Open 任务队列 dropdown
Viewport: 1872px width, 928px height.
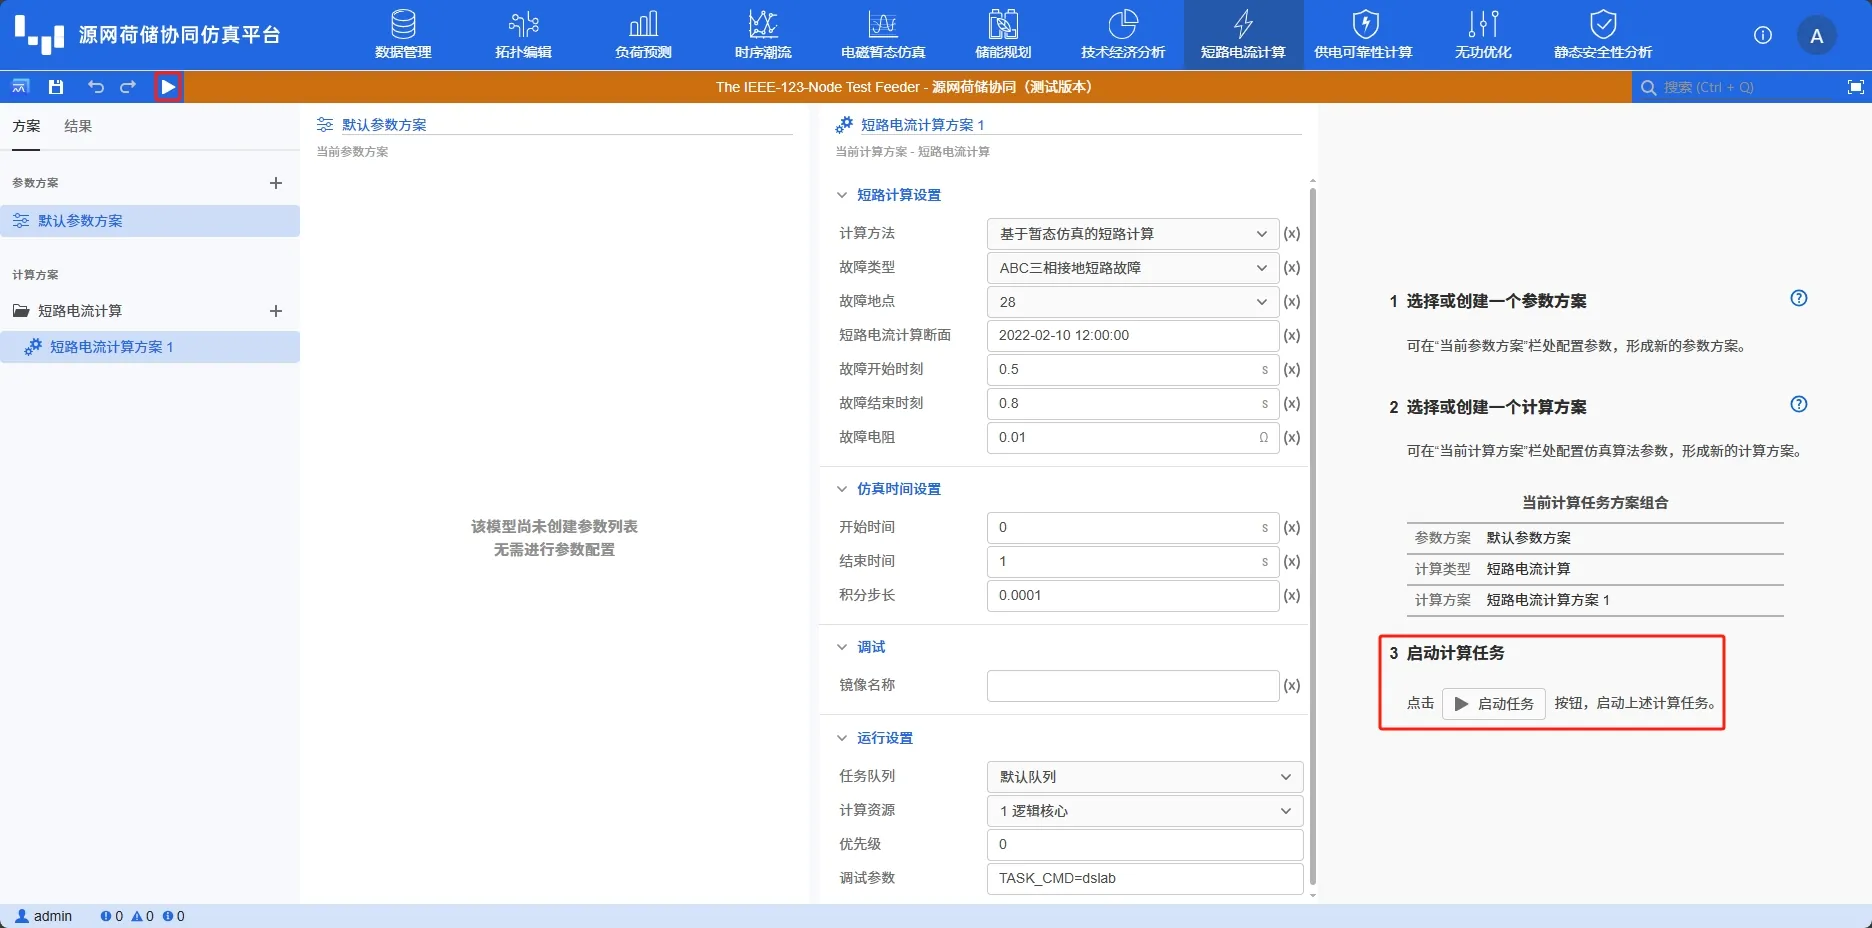(x=1145, y=777)
